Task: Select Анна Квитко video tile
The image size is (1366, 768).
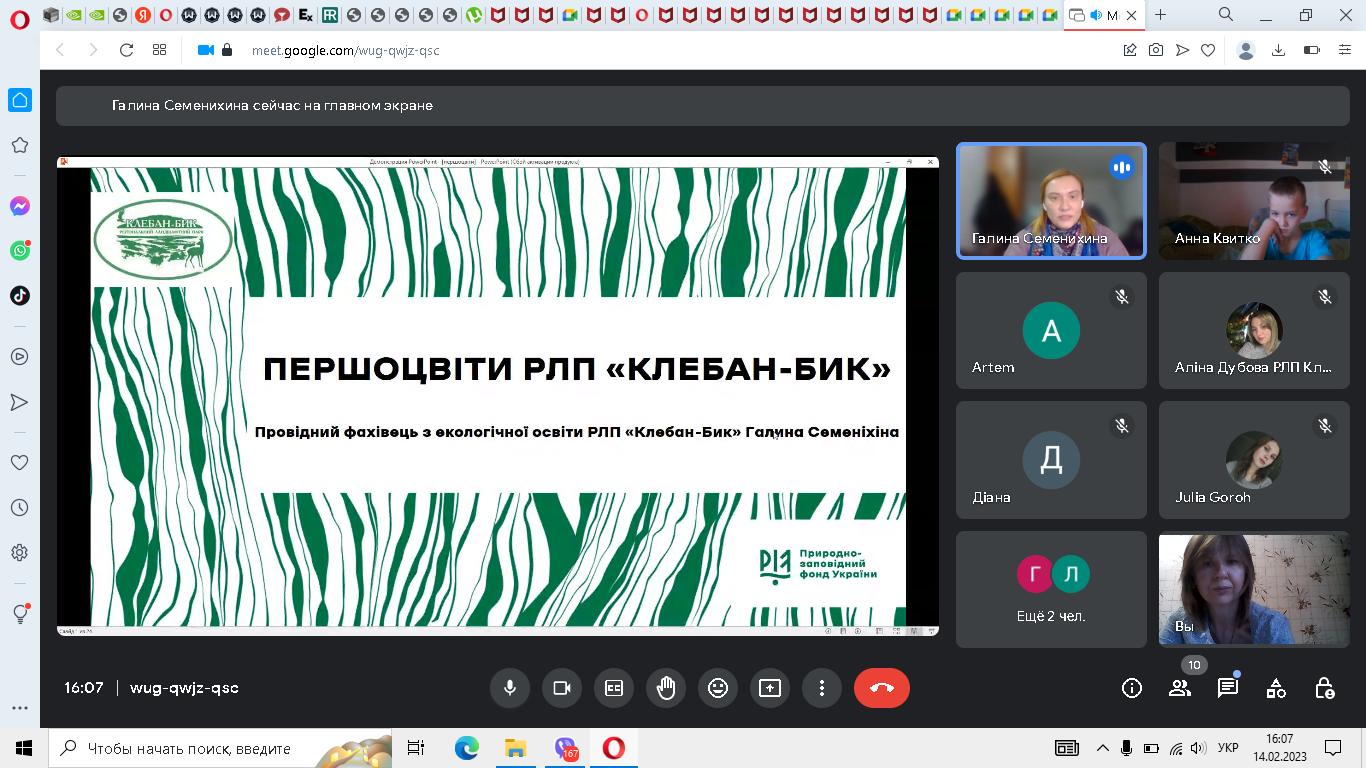Action: pos(1254,201)
